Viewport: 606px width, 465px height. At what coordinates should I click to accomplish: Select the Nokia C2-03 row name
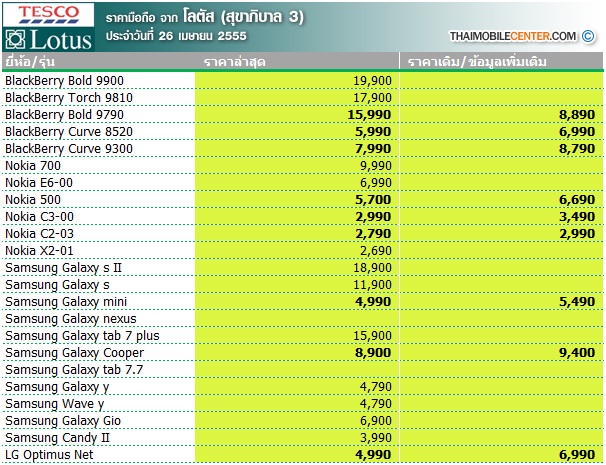[x=39, y=234]
